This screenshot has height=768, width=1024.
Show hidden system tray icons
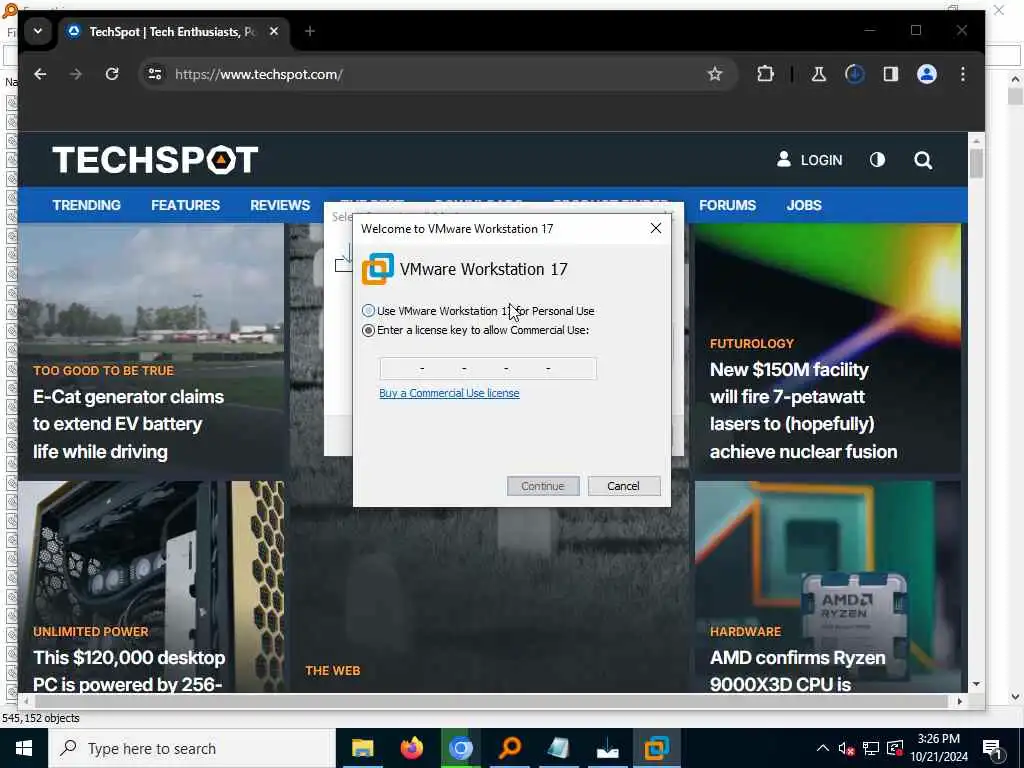[x=823, y=748]
